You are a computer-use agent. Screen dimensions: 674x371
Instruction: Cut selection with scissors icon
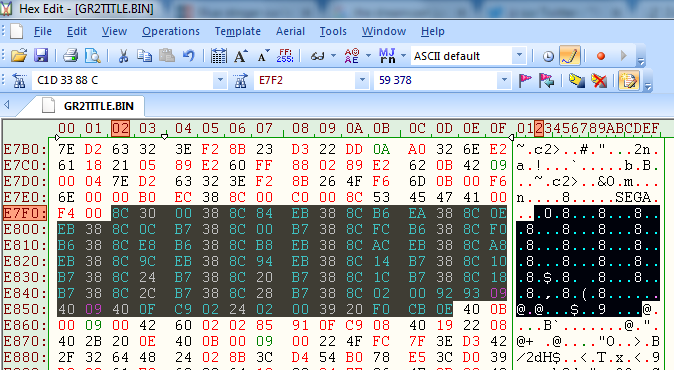coord(123,56)
